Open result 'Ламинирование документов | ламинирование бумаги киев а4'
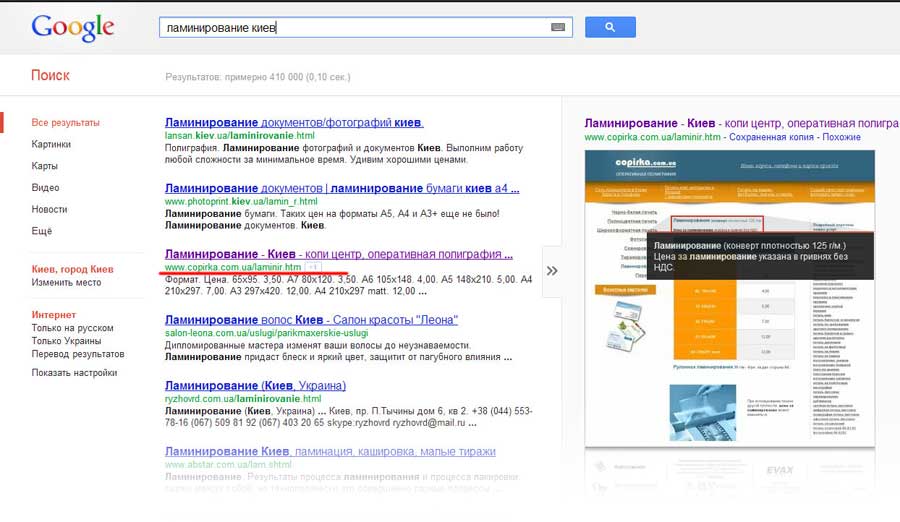This screenshot has height=522, width=900. (x=342, y=188)
